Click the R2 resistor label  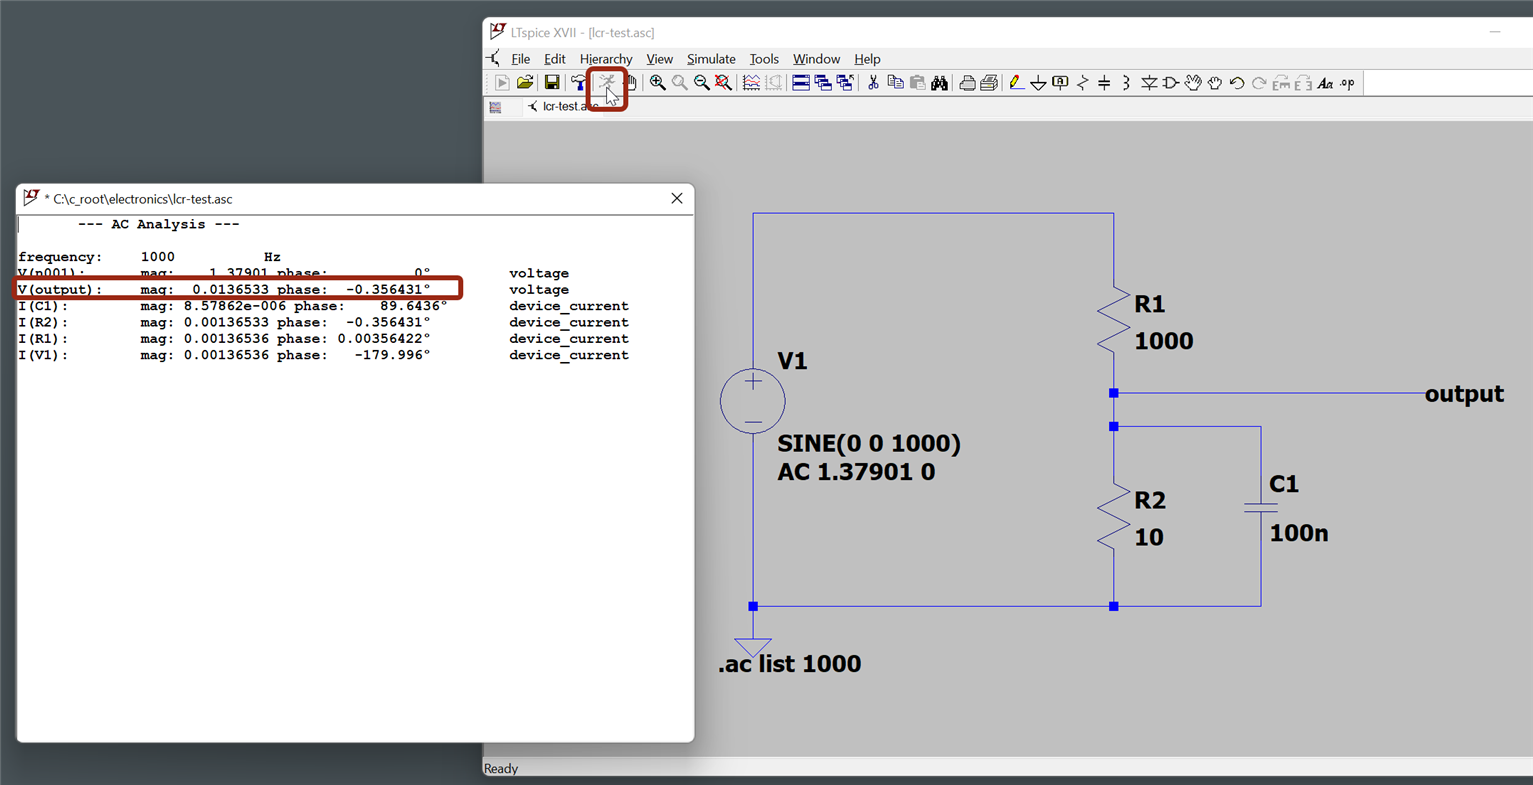(x=1150, y=500)
